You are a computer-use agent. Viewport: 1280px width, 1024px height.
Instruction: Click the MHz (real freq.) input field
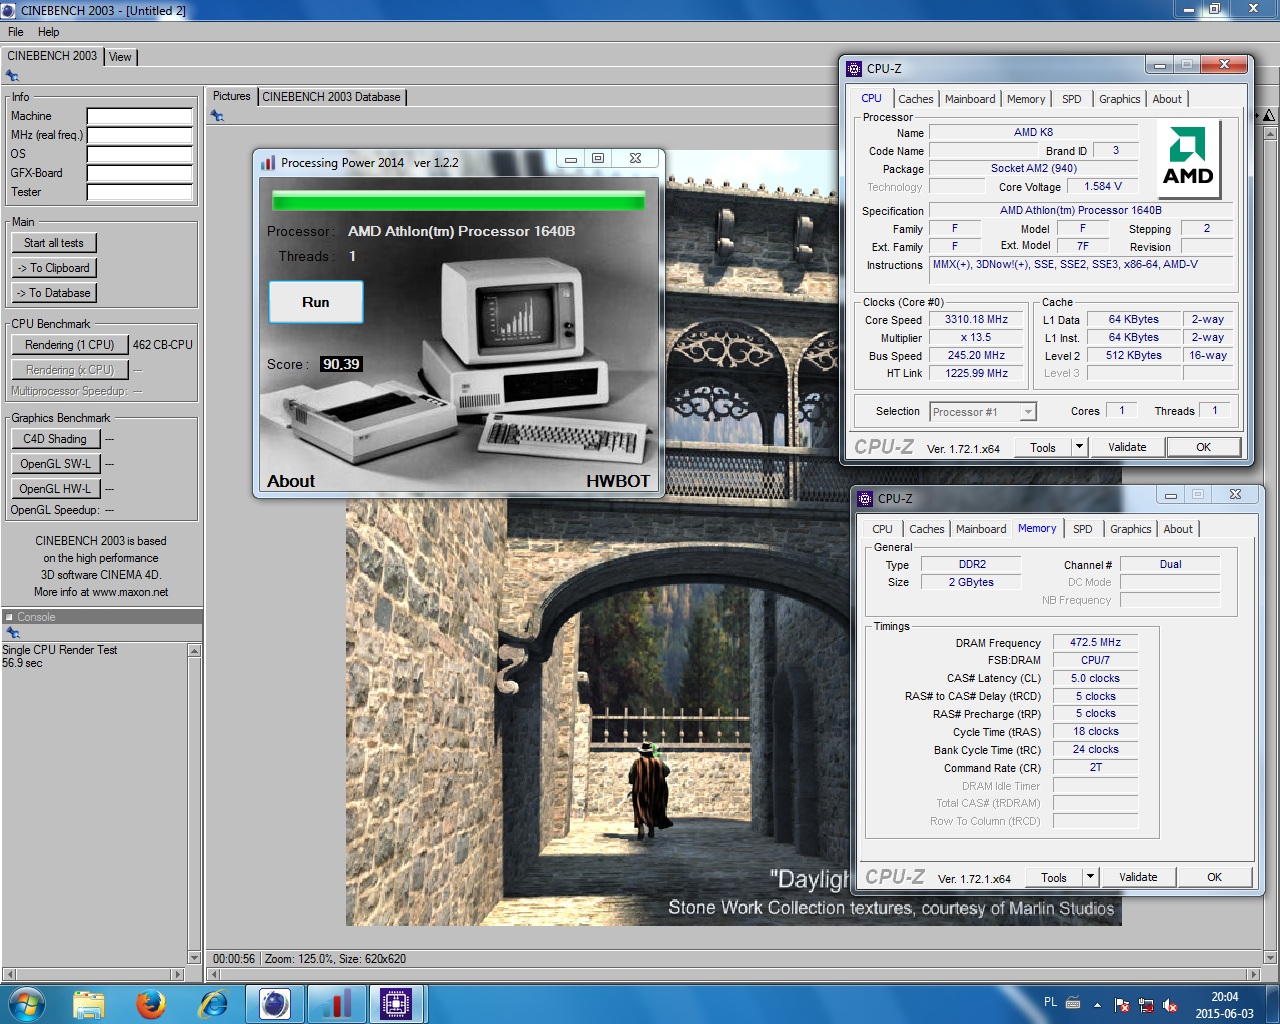tap(140, 135)
